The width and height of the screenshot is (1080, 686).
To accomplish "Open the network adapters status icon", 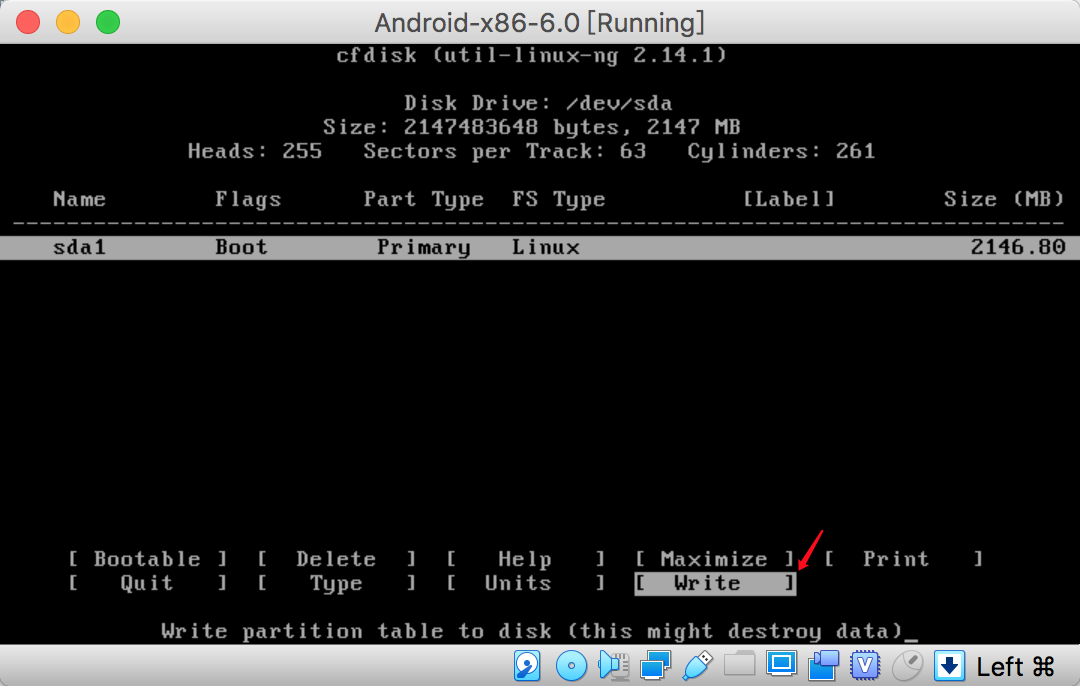I will (655, 663).
